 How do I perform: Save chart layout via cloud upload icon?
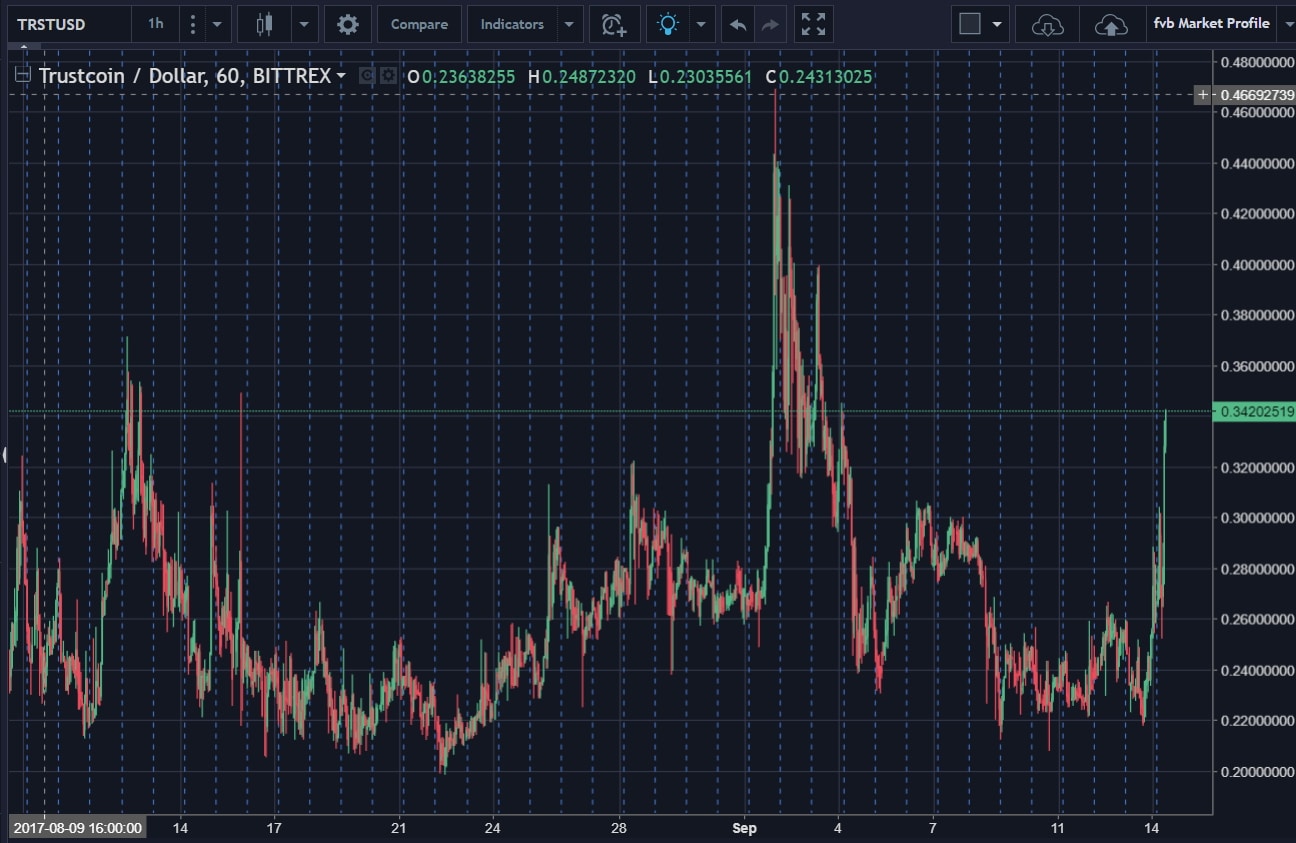click(1111, 24)
